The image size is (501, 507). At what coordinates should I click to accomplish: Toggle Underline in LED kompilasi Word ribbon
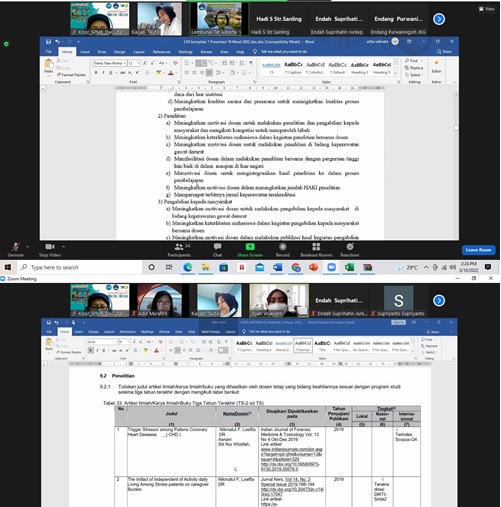(110, 73)
